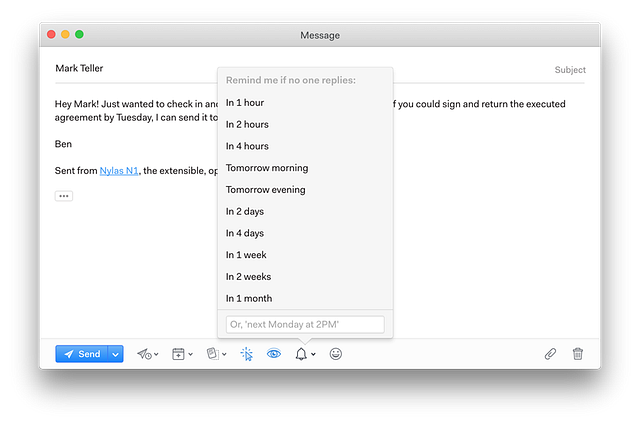Toggle link click tracking icon
This screenshot has width=640, height=425.
[247, 354]
